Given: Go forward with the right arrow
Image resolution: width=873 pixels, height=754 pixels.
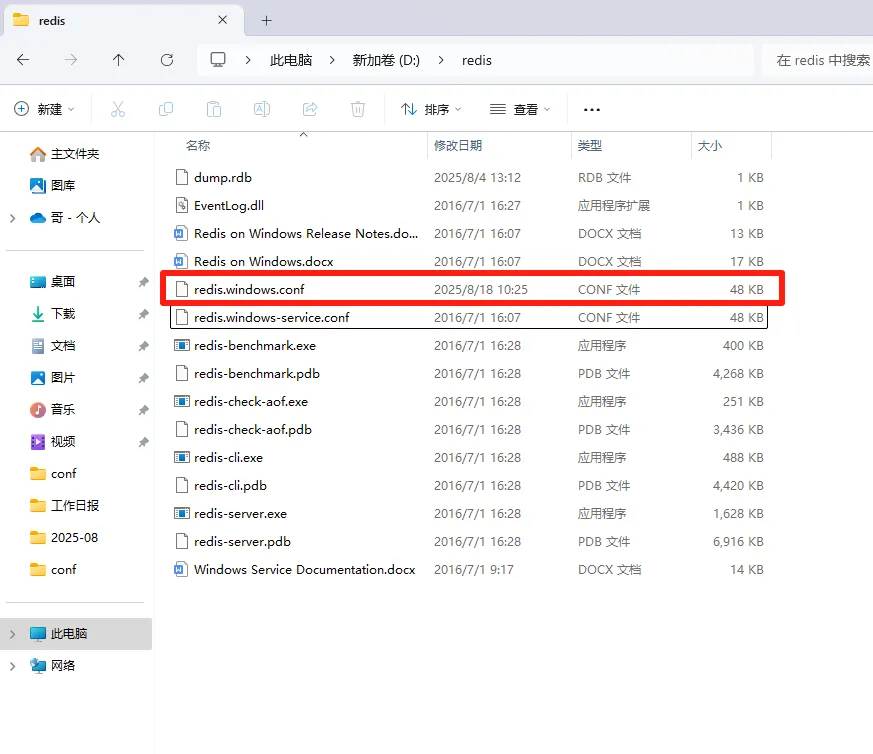Looking at the screenshot, I should tap(71, 60).
